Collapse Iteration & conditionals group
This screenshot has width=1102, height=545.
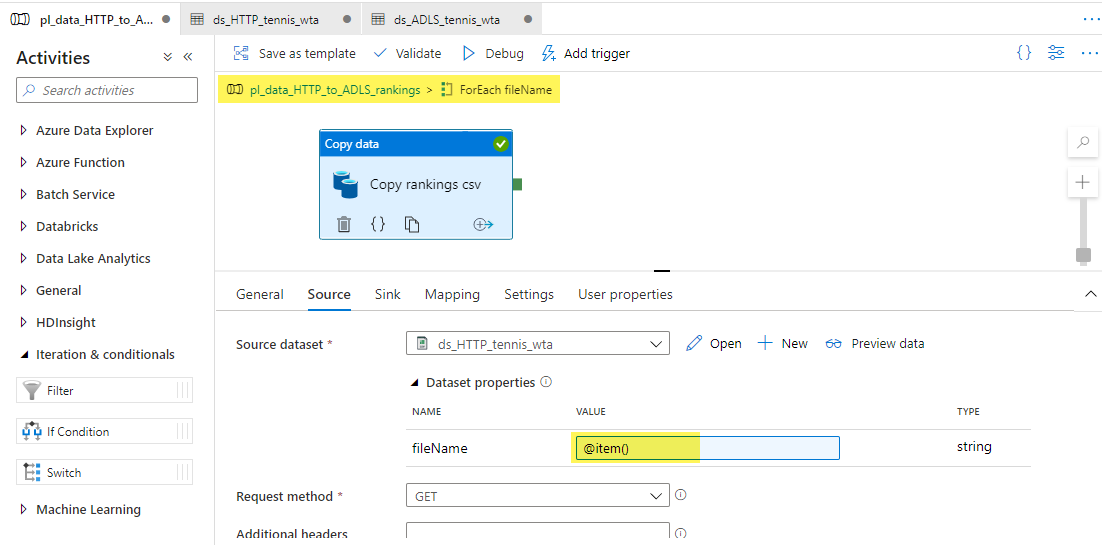24,354
